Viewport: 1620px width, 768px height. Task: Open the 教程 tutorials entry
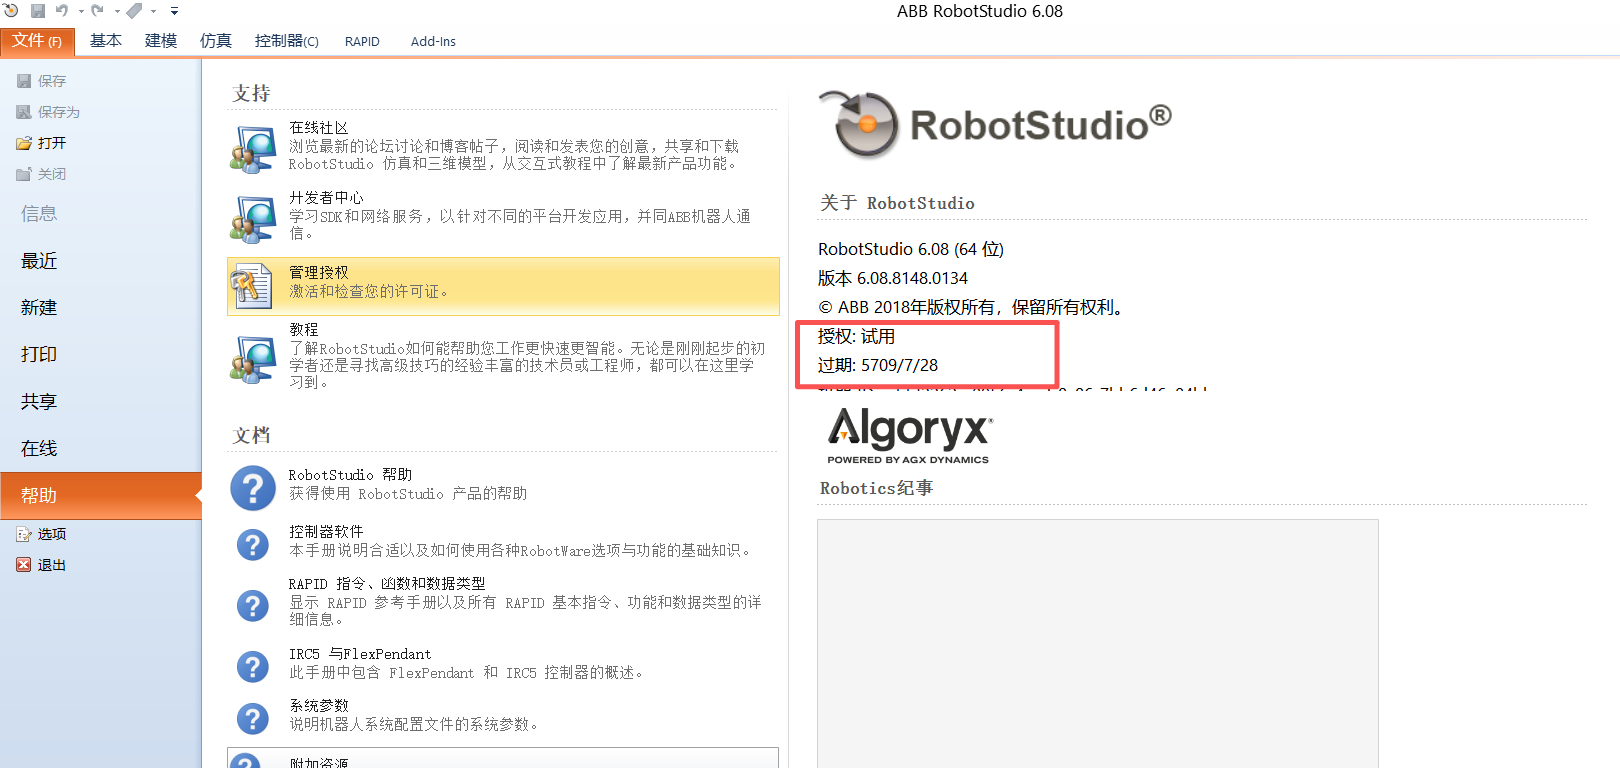click(503, 356)
